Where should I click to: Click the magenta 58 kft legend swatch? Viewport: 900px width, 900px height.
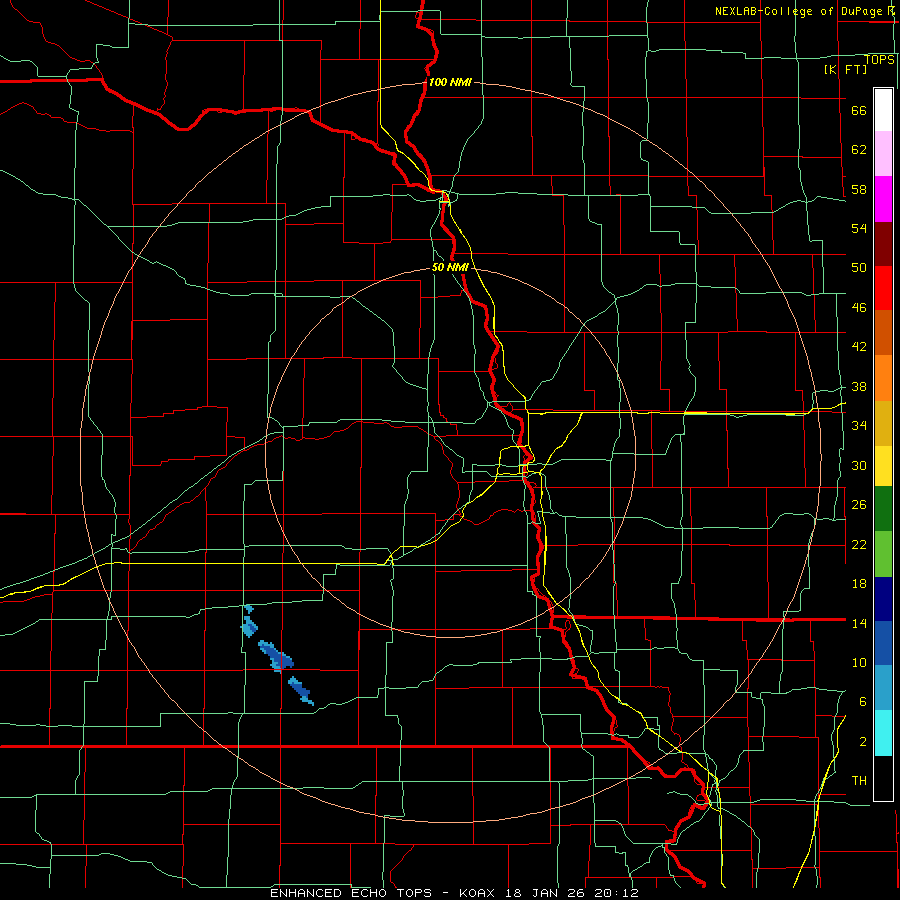pos(883,199)
